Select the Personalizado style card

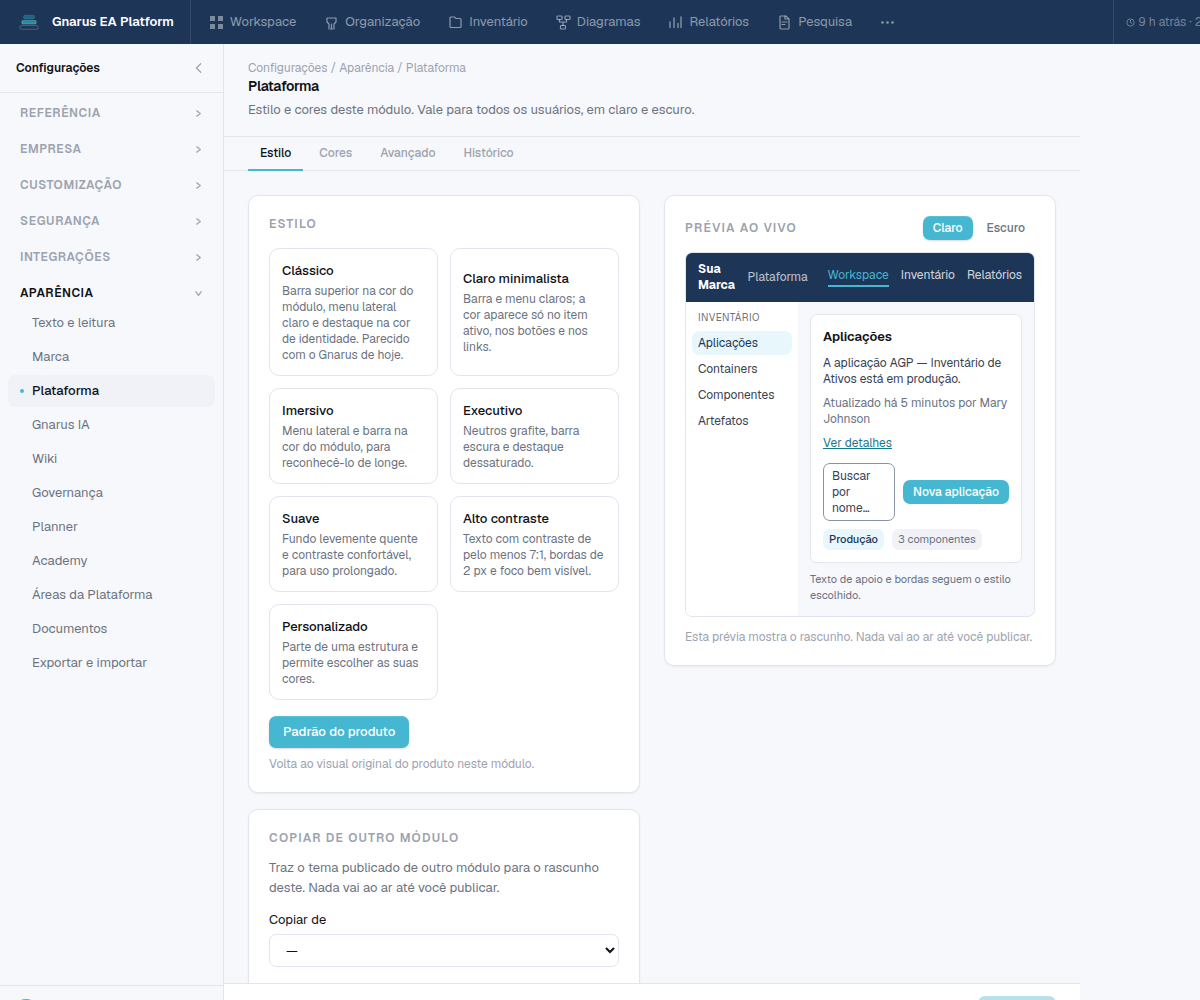(x=353, y=652)
